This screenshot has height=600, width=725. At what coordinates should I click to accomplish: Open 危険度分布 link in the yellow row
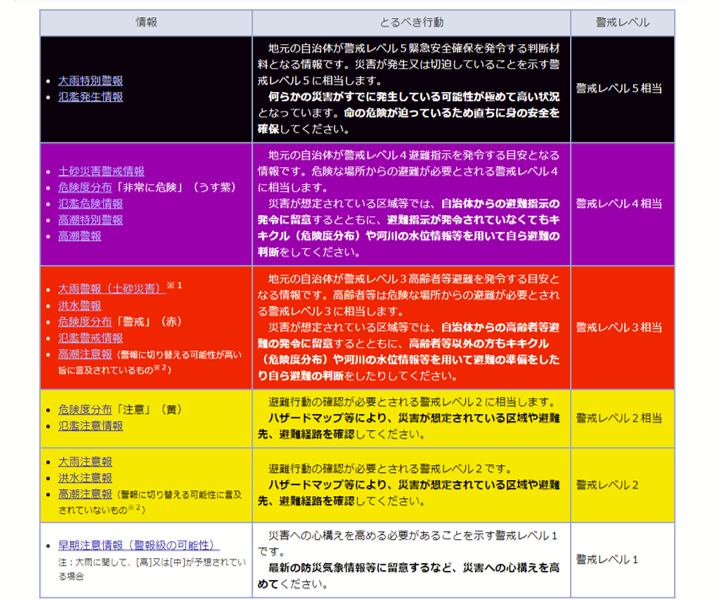84,409
